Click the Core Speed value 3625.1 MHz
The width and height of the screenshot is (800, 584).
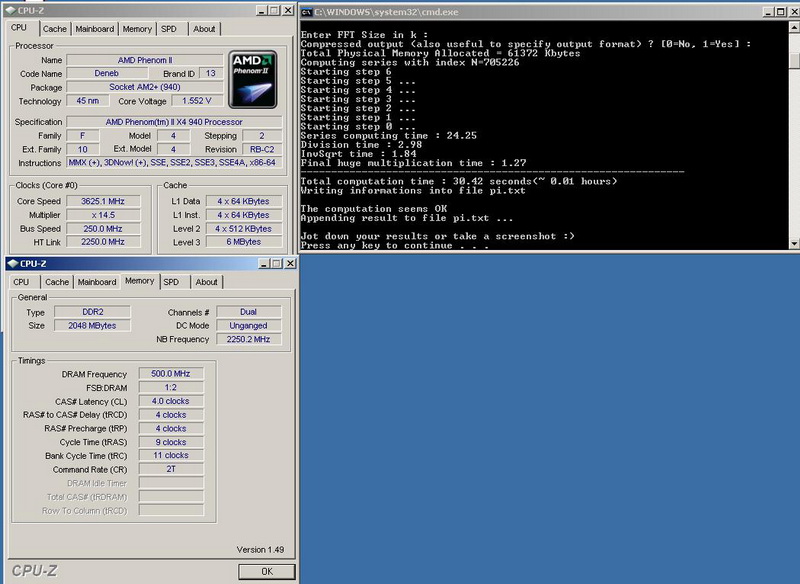[103, 201]
